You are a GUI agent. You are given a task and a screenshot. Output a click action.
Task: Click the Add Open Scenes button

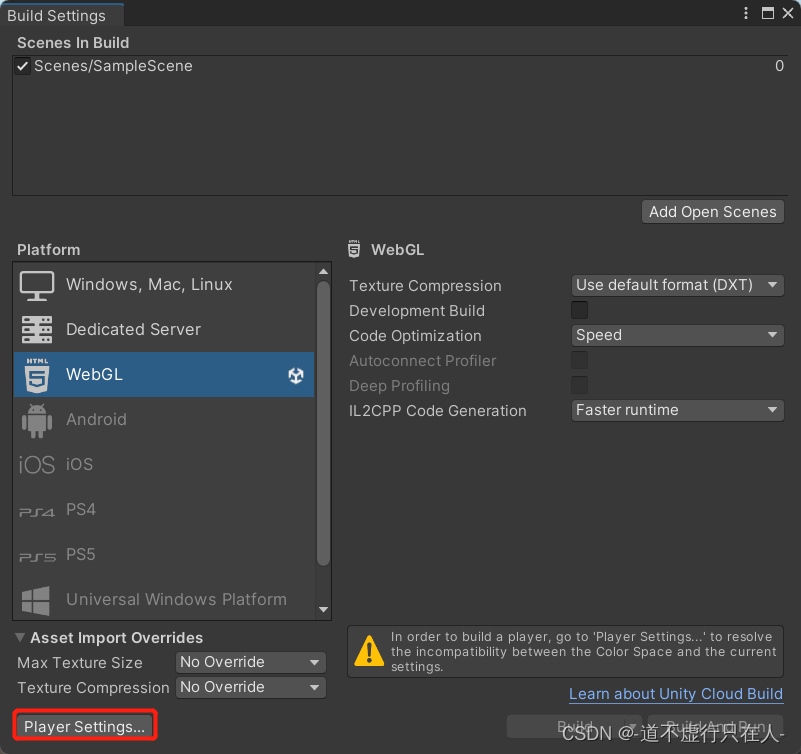[x=713, y=211]
